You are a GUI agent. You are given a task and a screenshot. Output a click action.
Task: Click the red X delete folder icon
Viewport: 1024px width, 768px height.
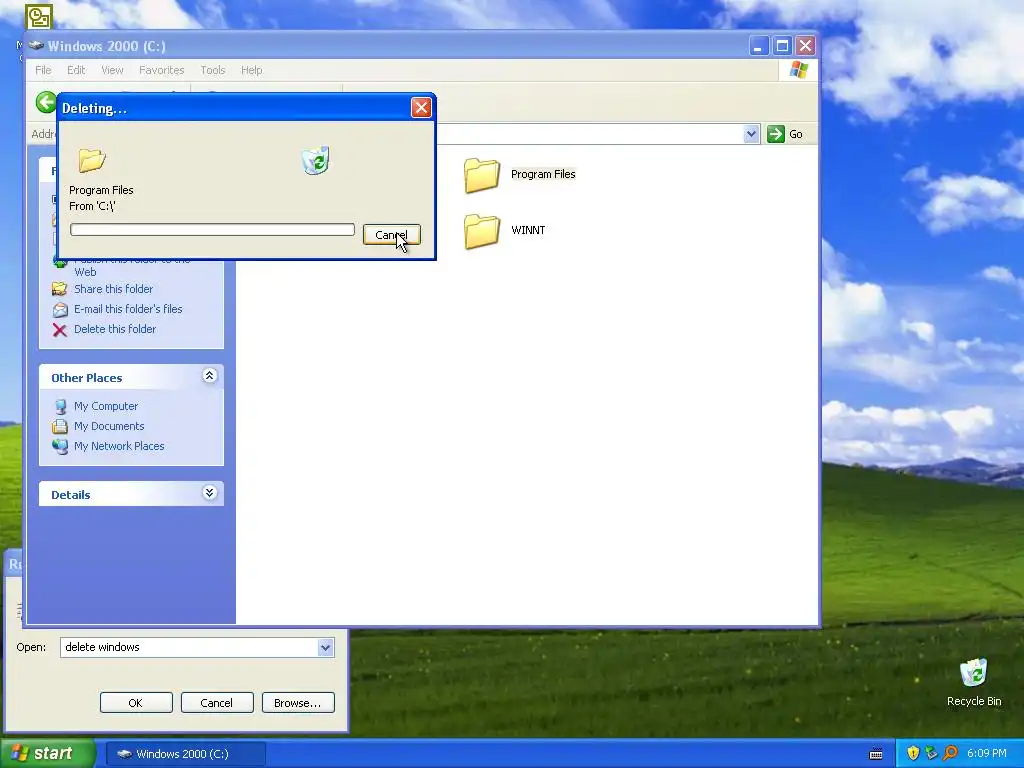(59, 330)
